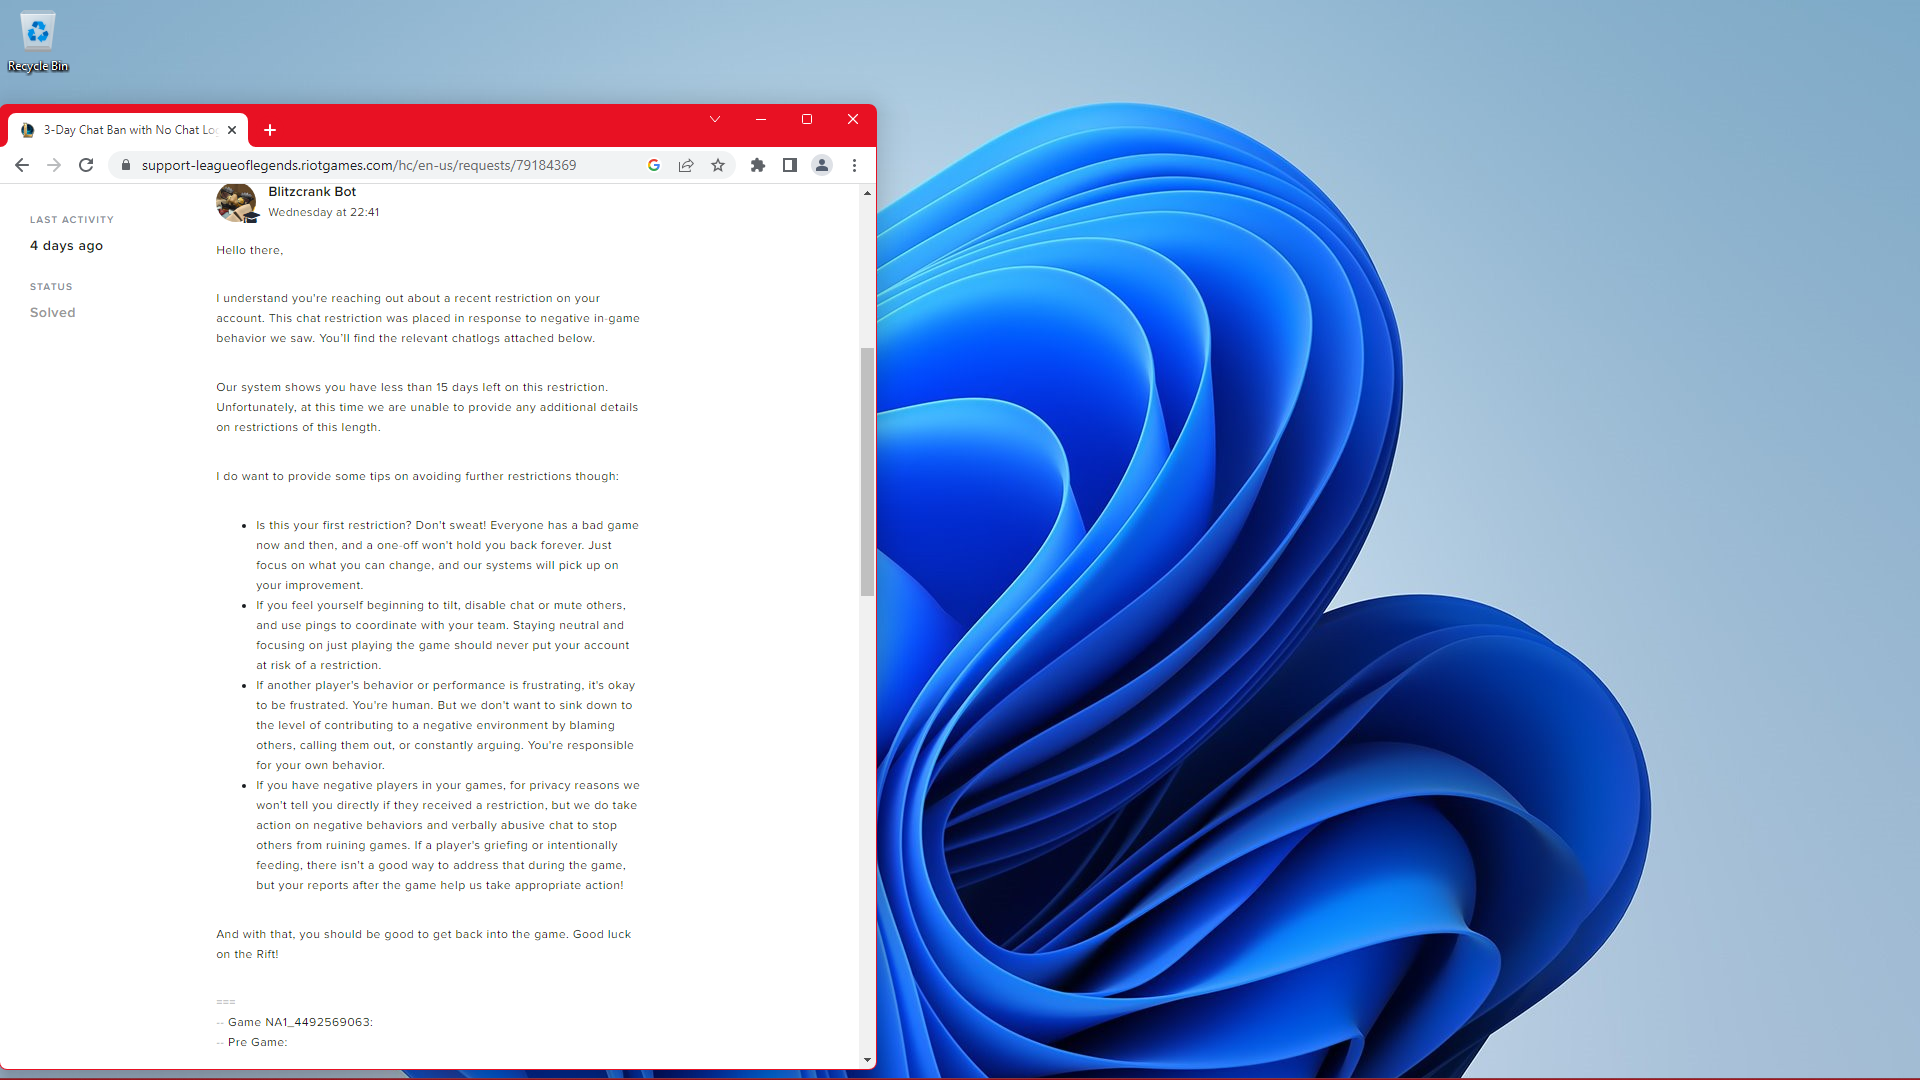Go back to the previous page

pos(22,165)
